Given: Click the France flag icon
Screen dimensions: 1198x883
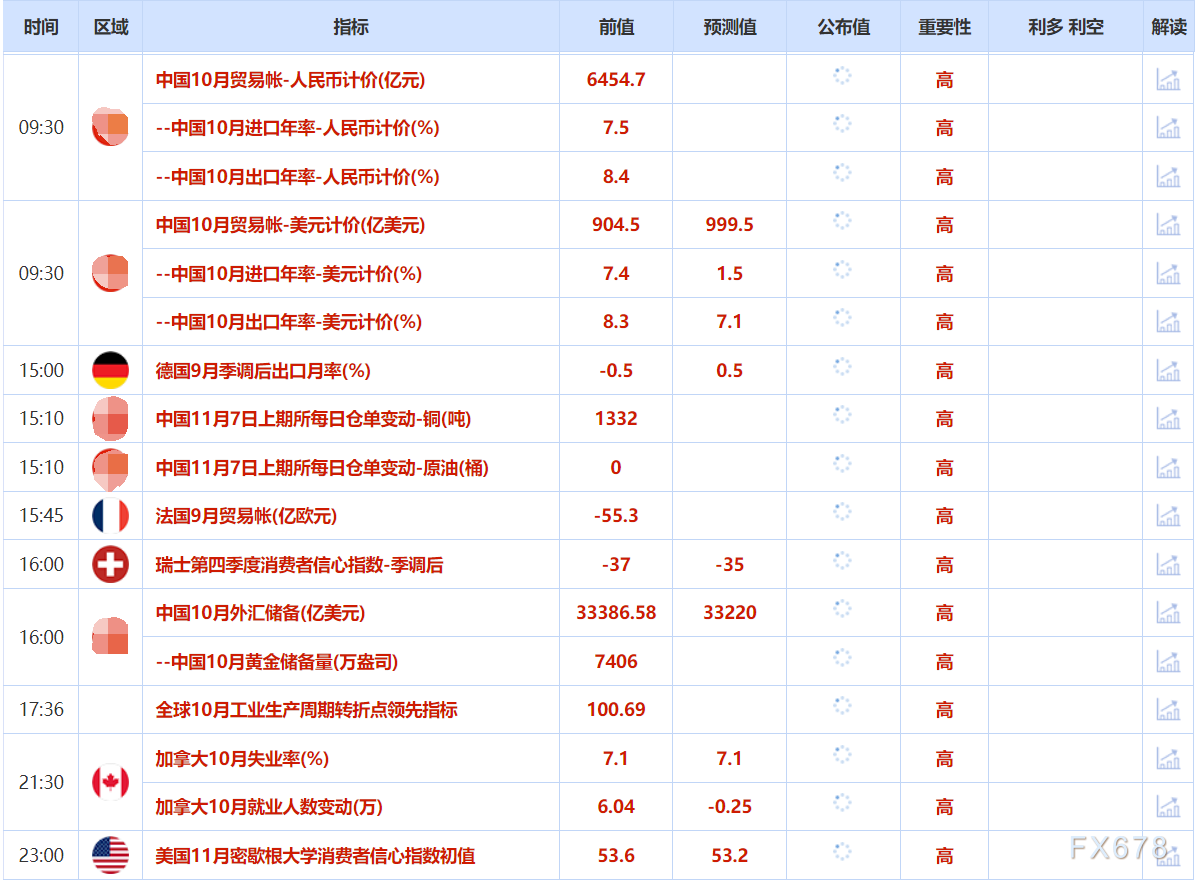Looking at the screenshot, I should pyautogui.click(x=110, y=515).
